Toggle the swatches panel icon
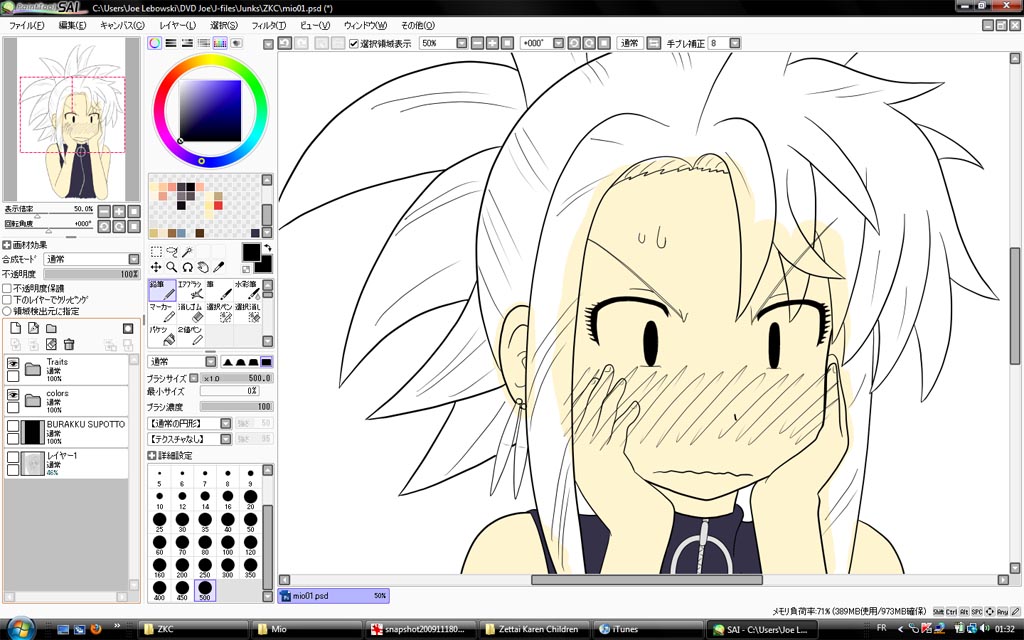This screenshot has height=640, width=1024. 219,43
